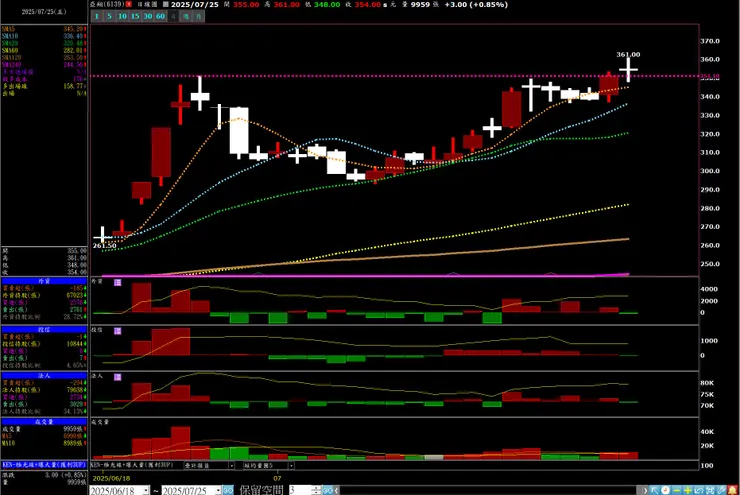Click the red icon beside stock code 6139

(x=129, y=4)
